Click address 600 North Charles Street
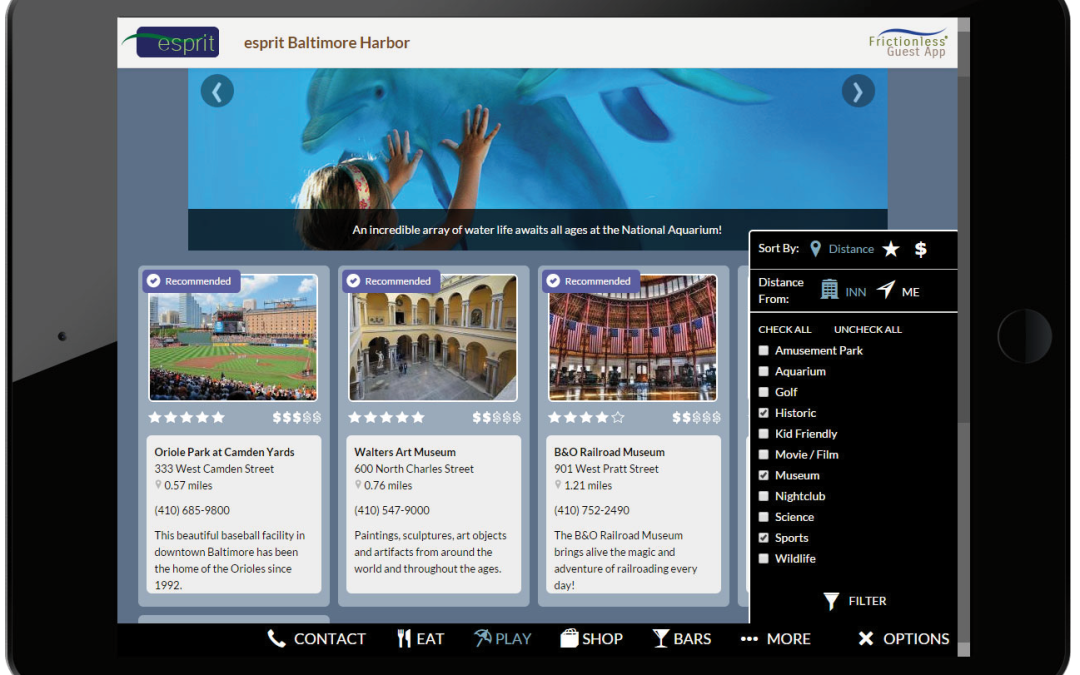The height and width of the screenshot is (675, 1080). click(x=414, y=469)
